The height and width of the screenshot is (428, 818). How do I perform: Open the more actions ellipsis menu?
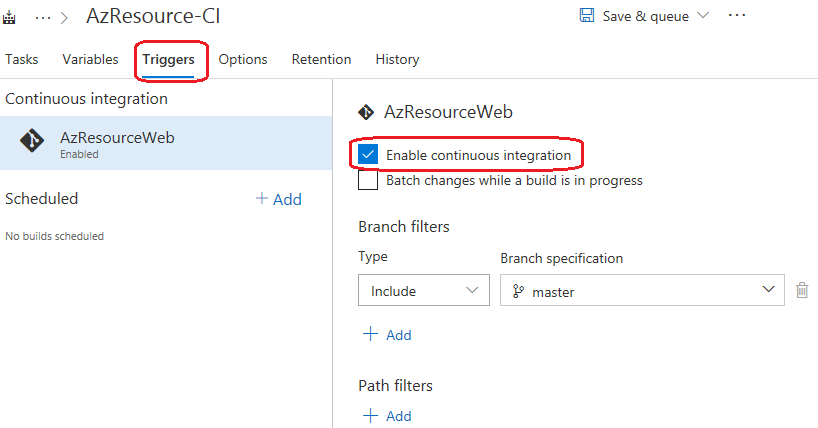pos(737,16)
